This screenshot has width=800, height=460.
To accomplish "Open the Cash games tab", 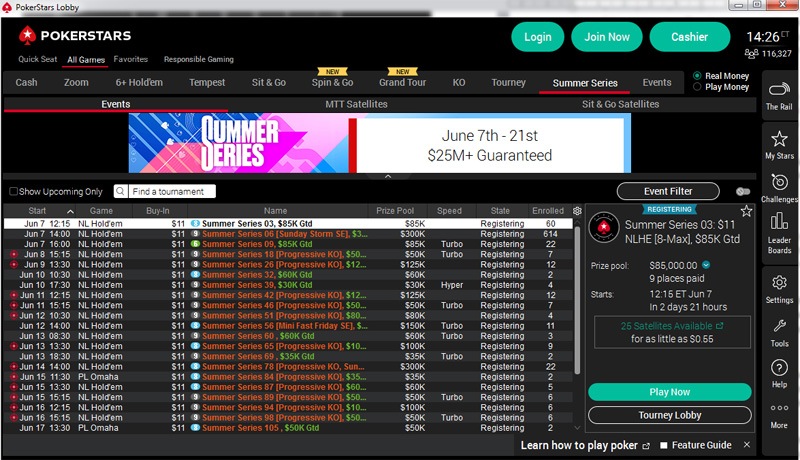I will point(26,82).
